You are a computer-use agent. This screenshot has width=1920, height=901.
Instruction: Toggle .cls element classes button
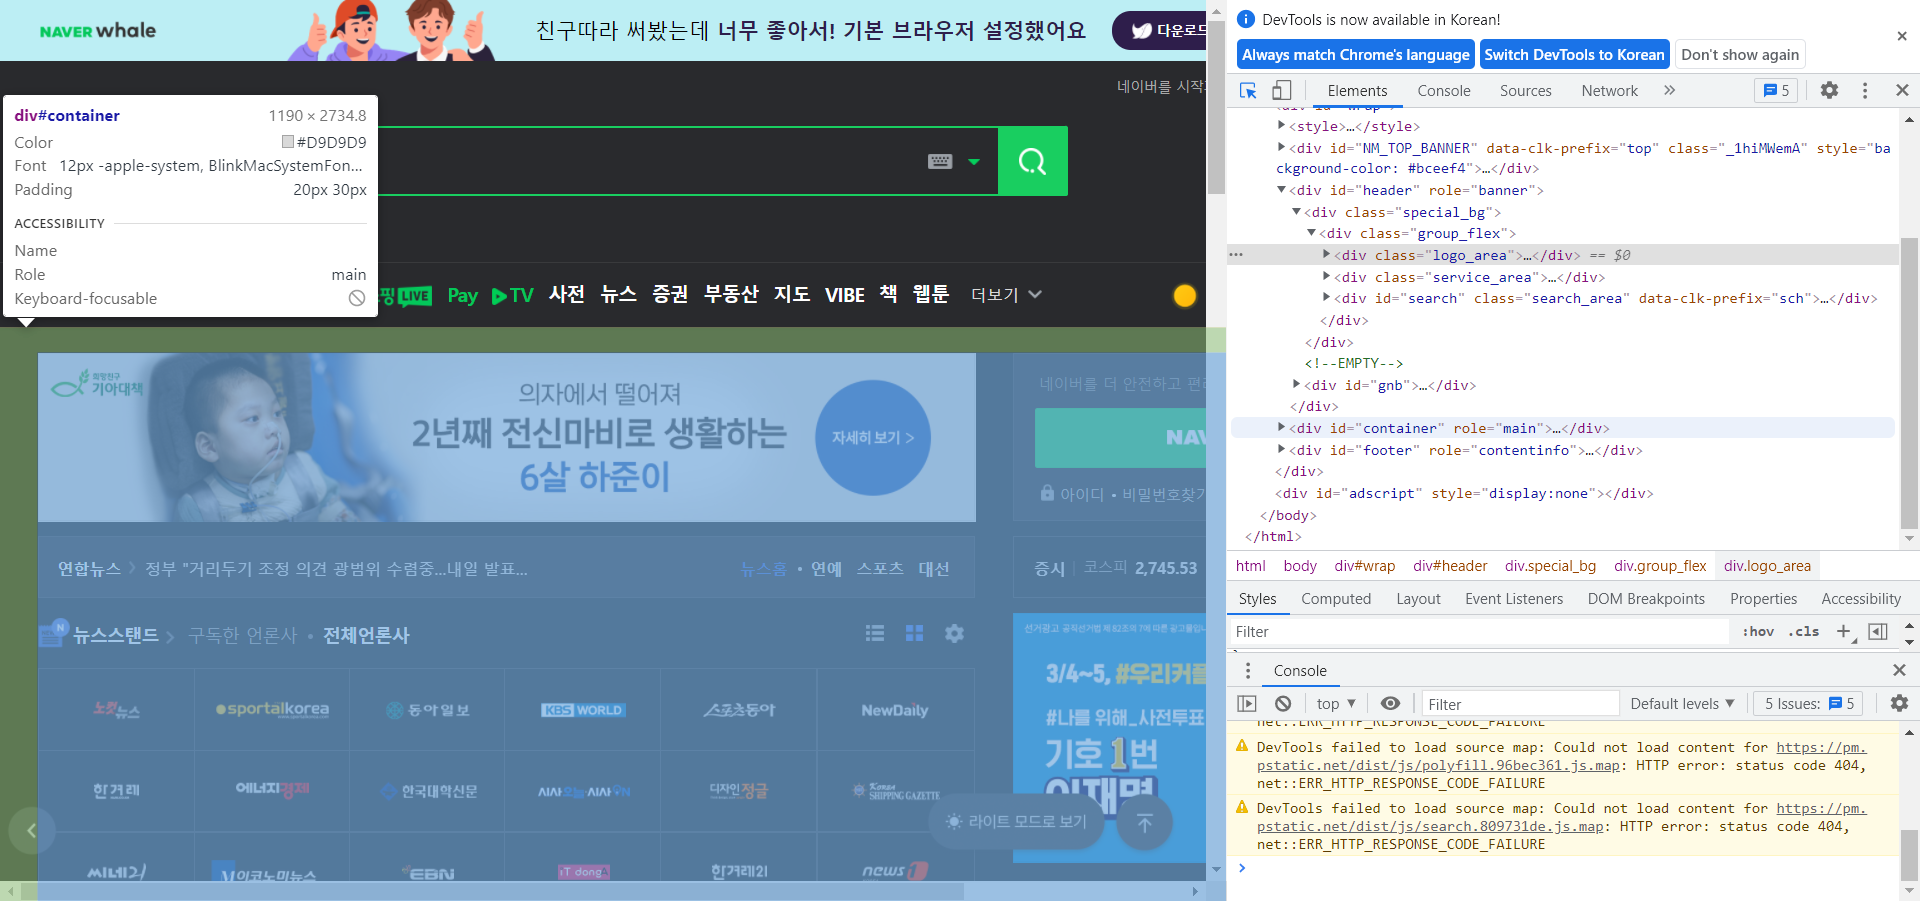pyautogui.click(x=1803, y=631)
